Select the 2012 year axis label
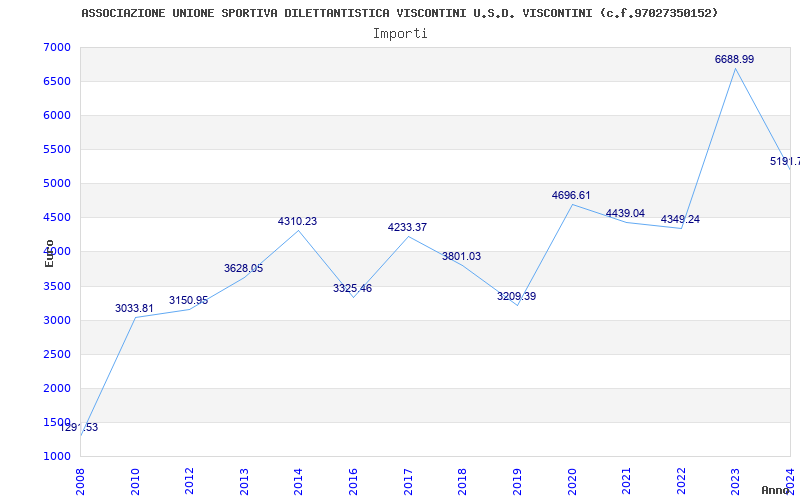This screenshot has height=500, width=800. point(189,481)
